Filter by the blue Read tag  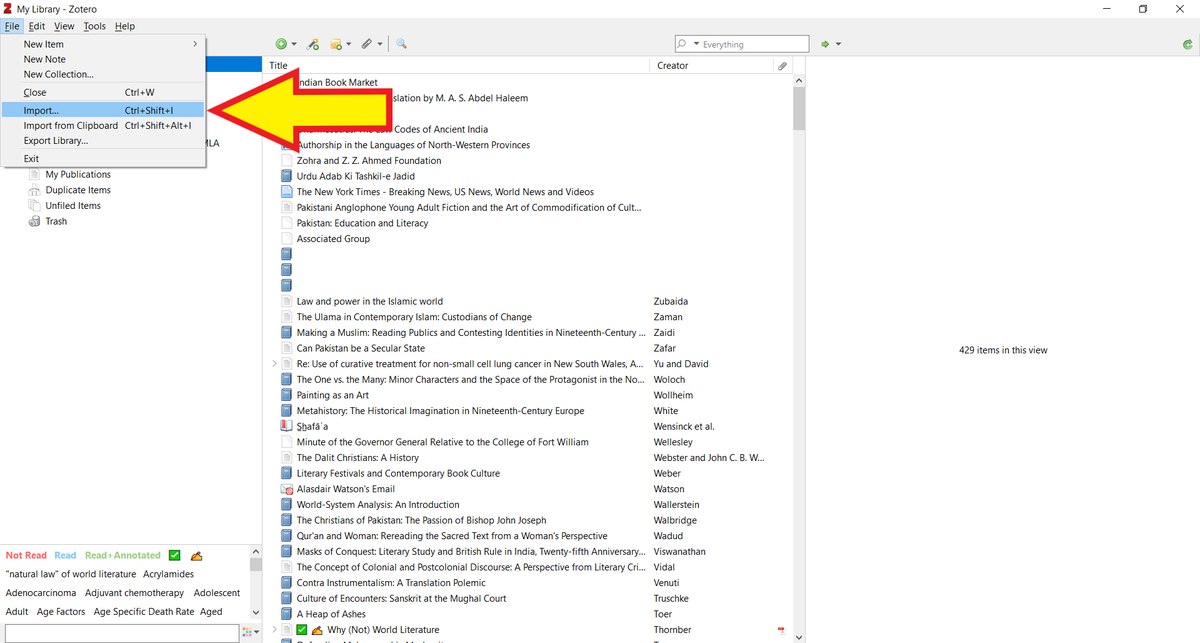pyautogui.click(x=65, y=555)
